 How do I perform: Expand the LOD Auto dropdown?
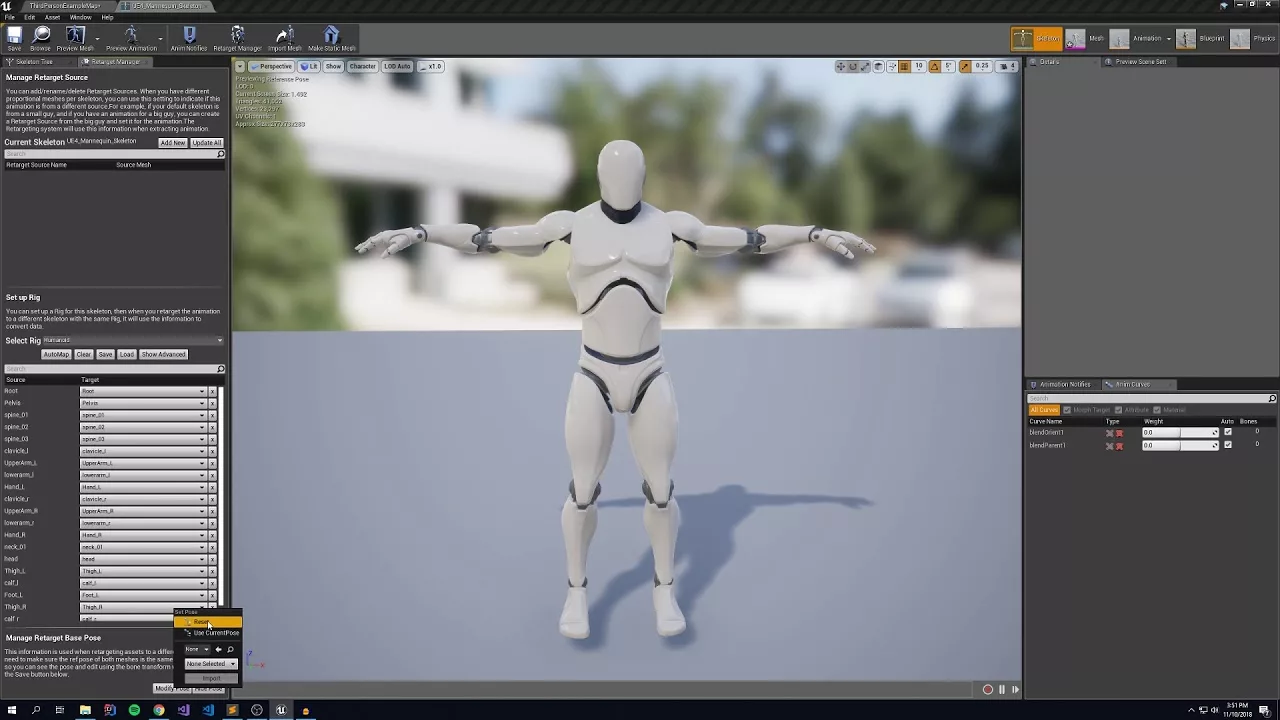pos(397,67)
